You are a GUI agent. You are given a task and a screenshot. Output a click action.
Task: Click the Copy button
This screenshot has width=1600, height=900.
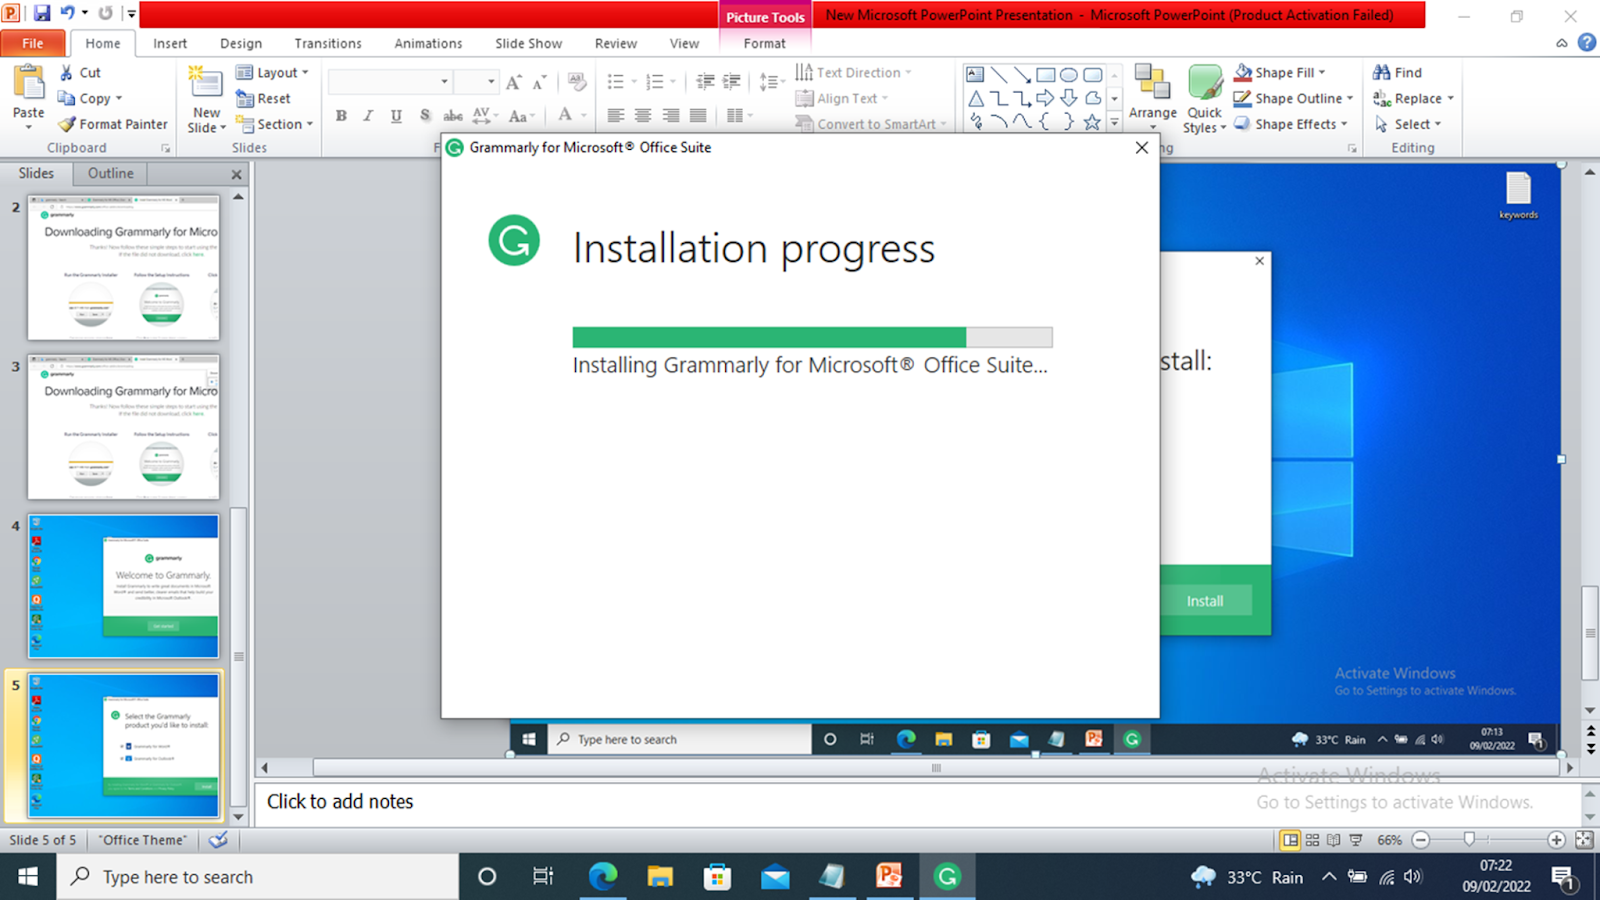click(x=90, y=98)
